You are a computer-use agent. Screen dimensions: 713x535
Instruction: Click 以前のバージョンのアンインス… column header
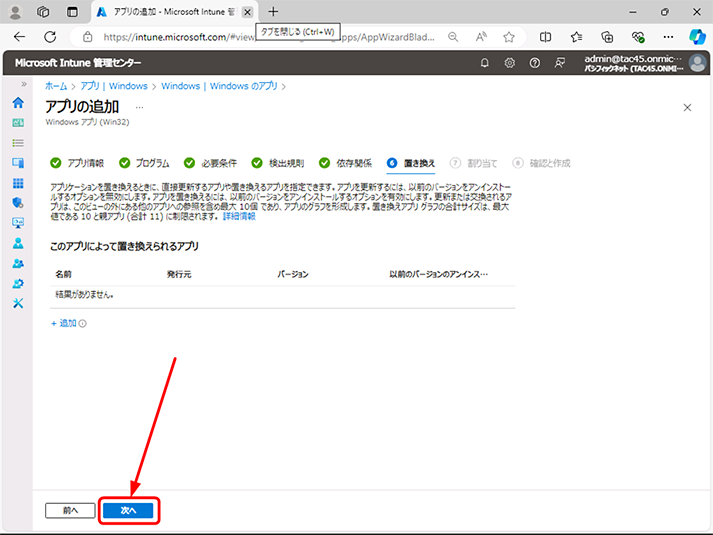pos(439,274)
